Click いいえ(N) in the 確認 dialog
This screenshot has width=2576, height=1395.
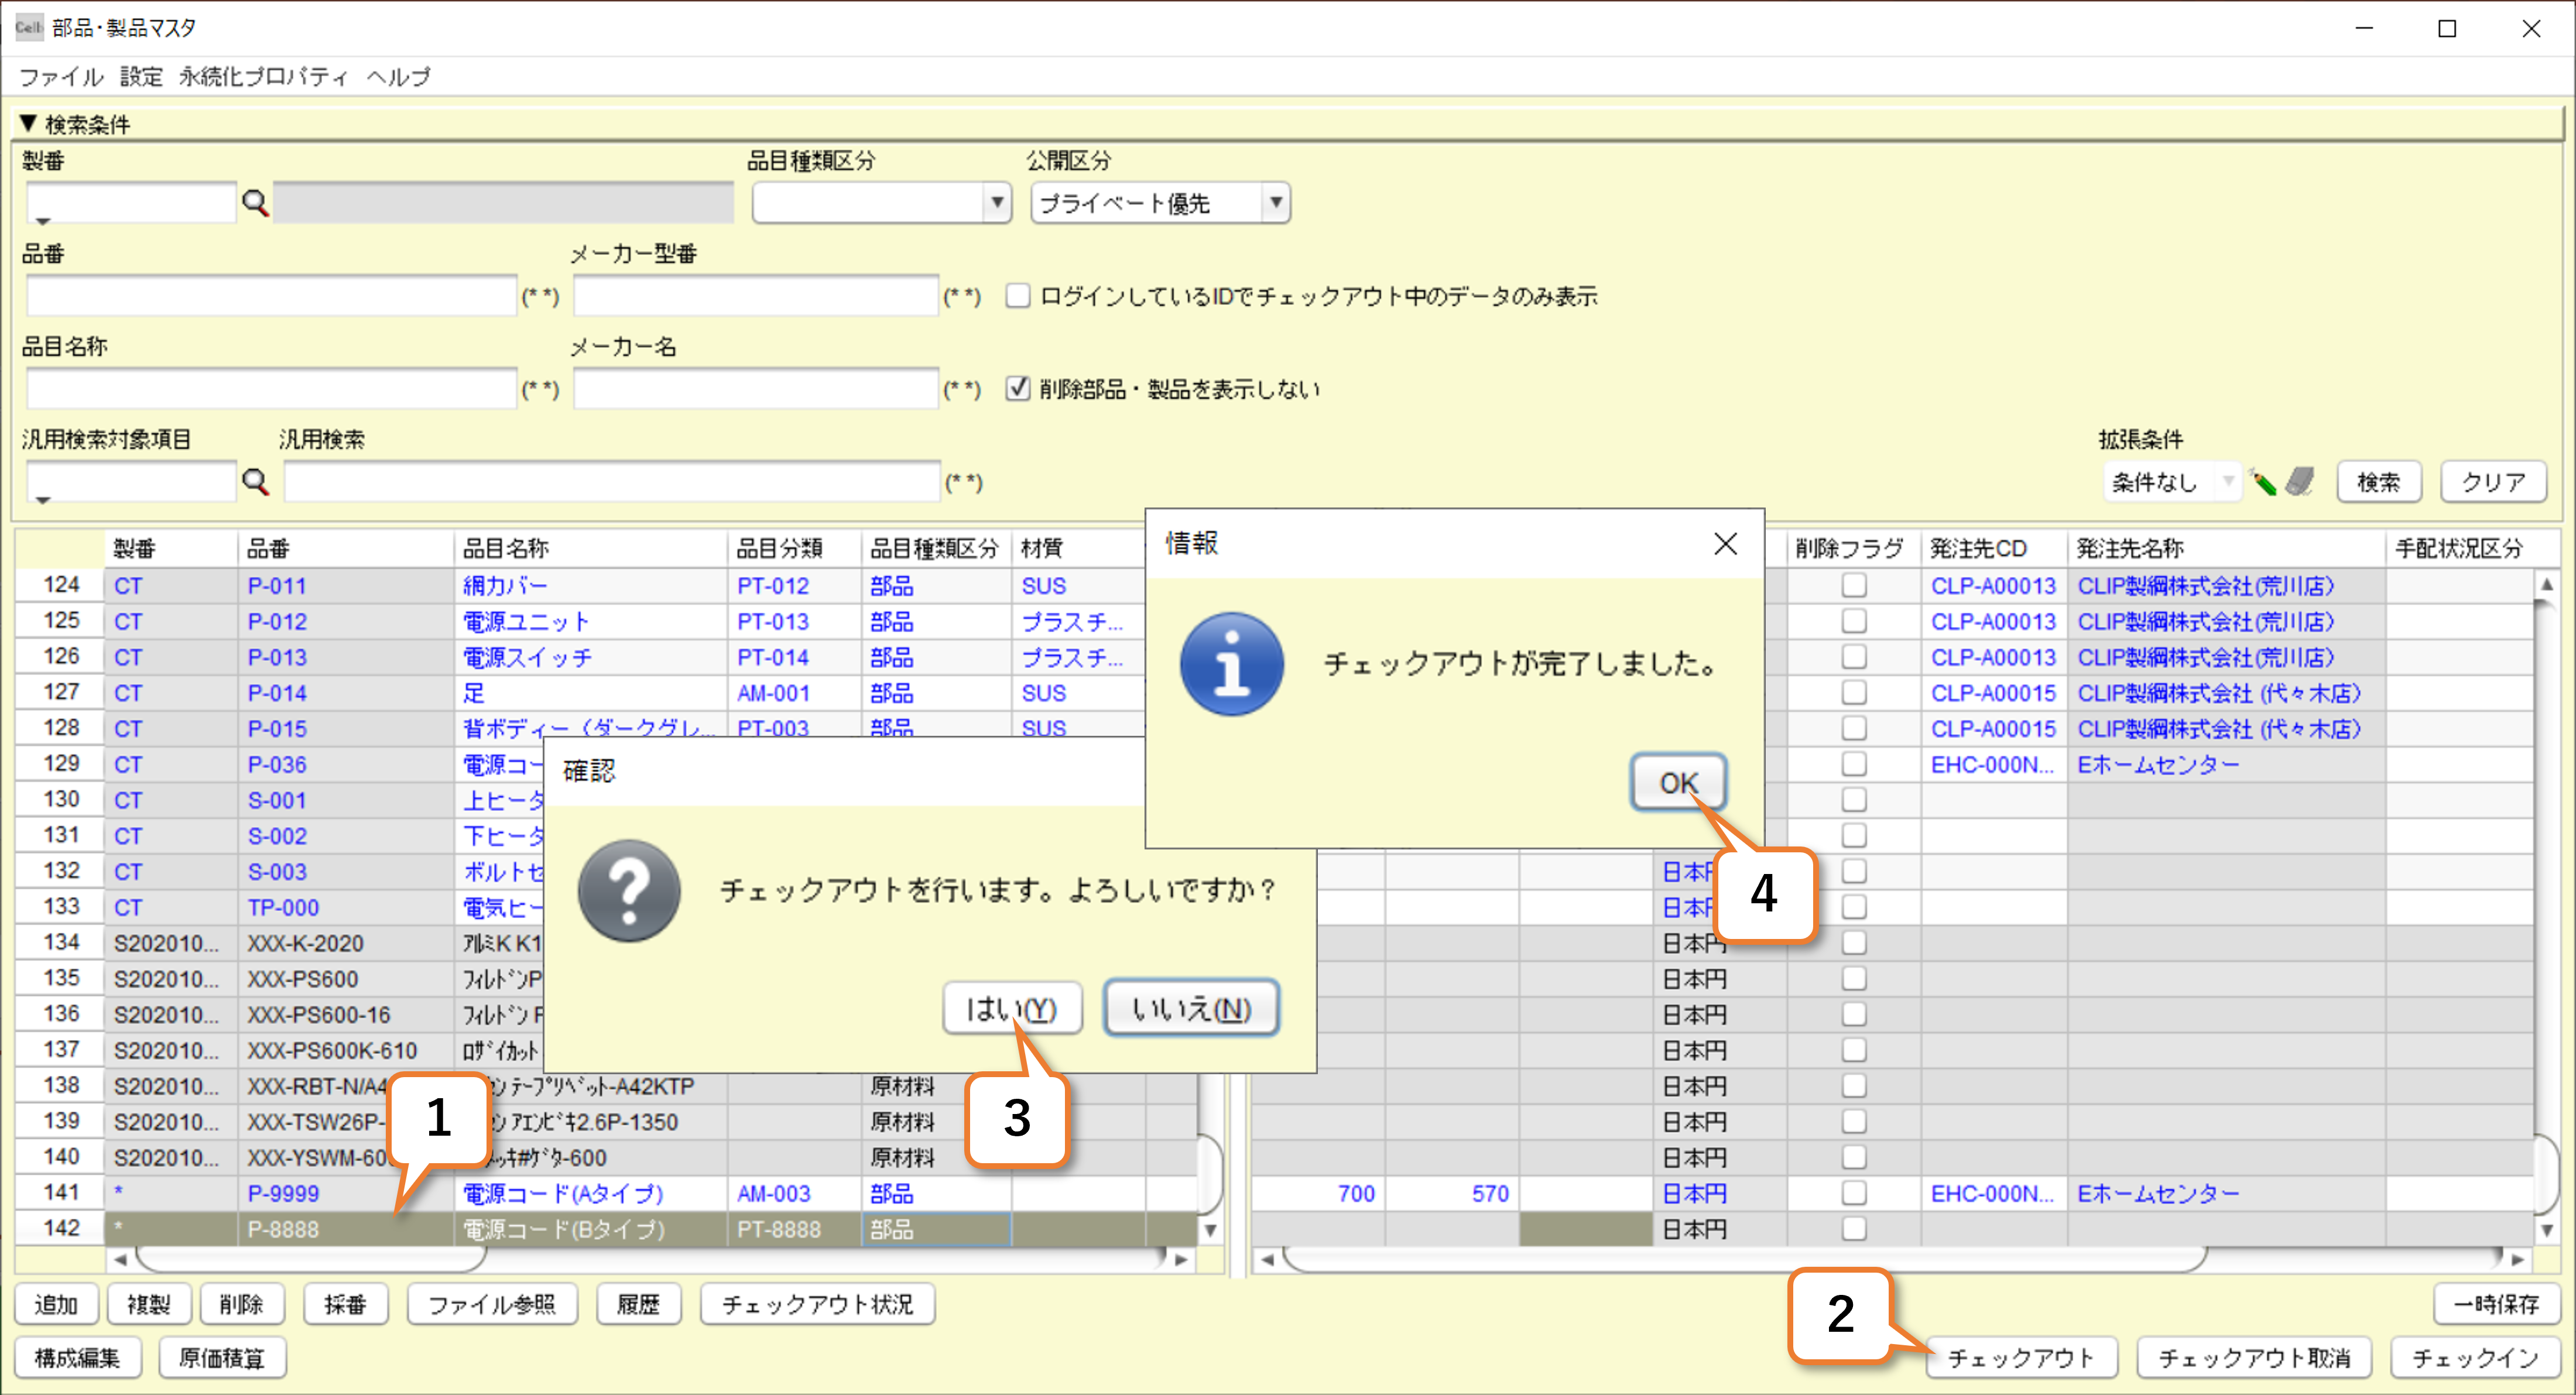point(1191,1009)
